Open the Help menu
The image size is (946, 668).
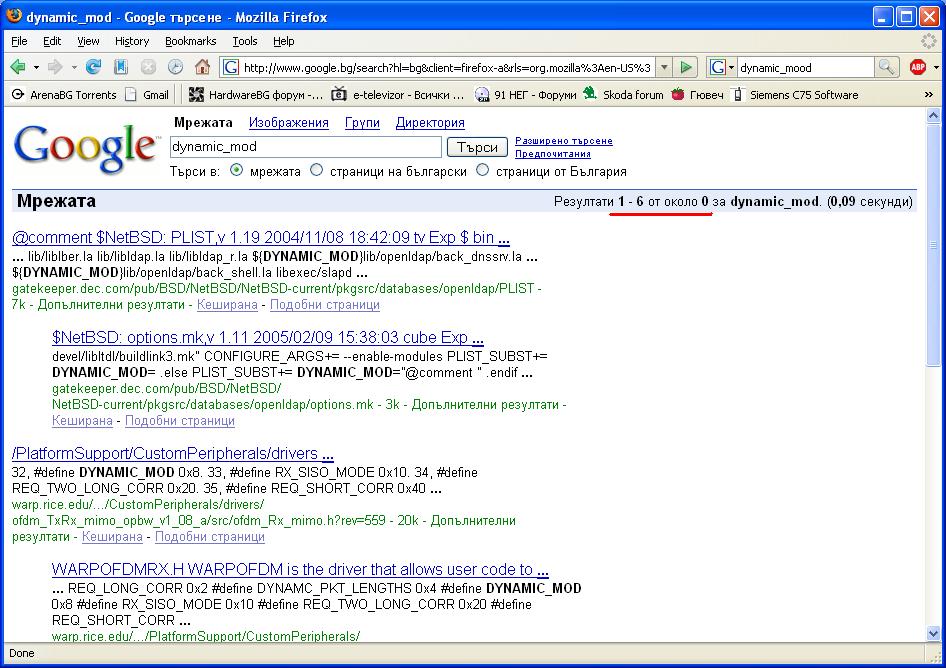point(284,41)
